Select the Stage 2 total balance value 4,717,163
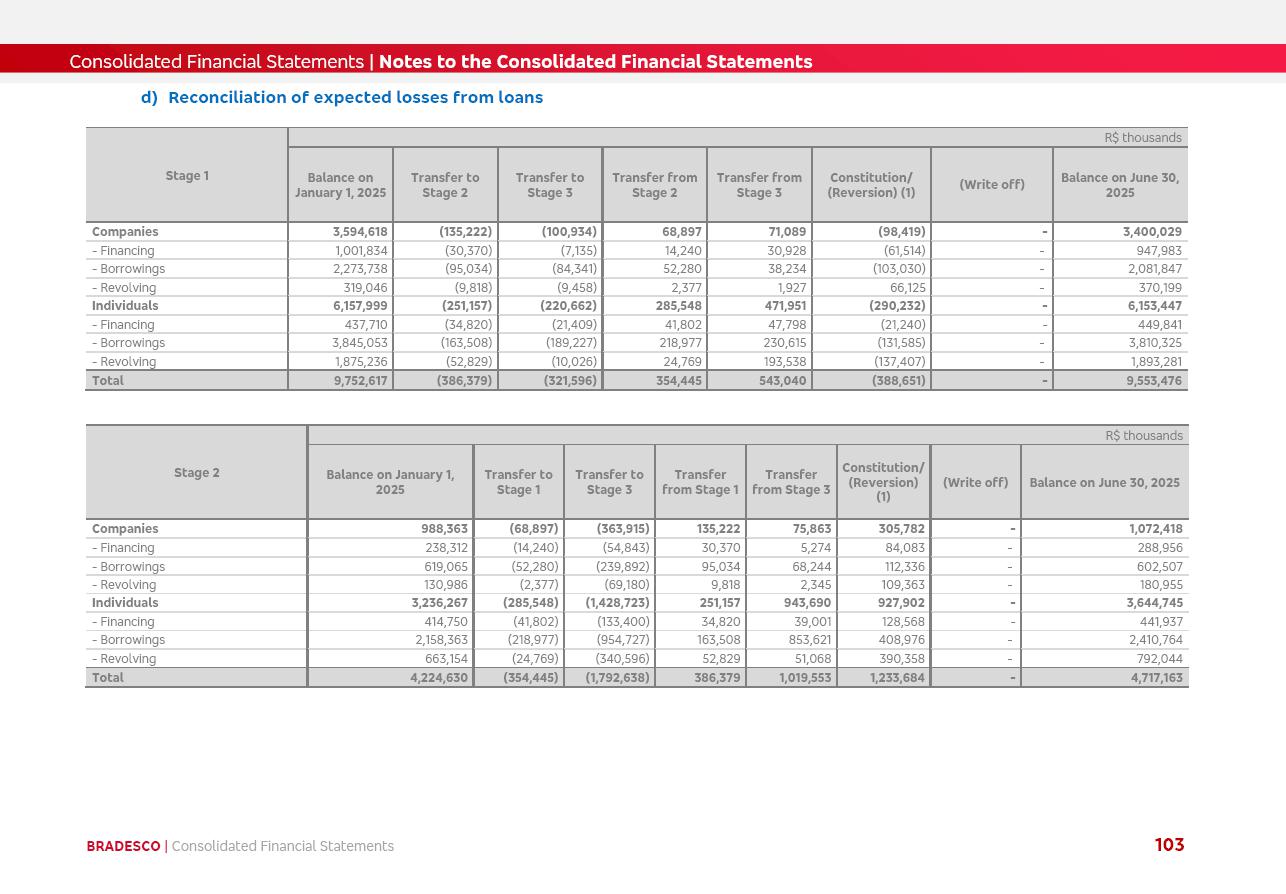This screenshot has height=894, width=1286. pyautogui.click(x=1156, y=678)
